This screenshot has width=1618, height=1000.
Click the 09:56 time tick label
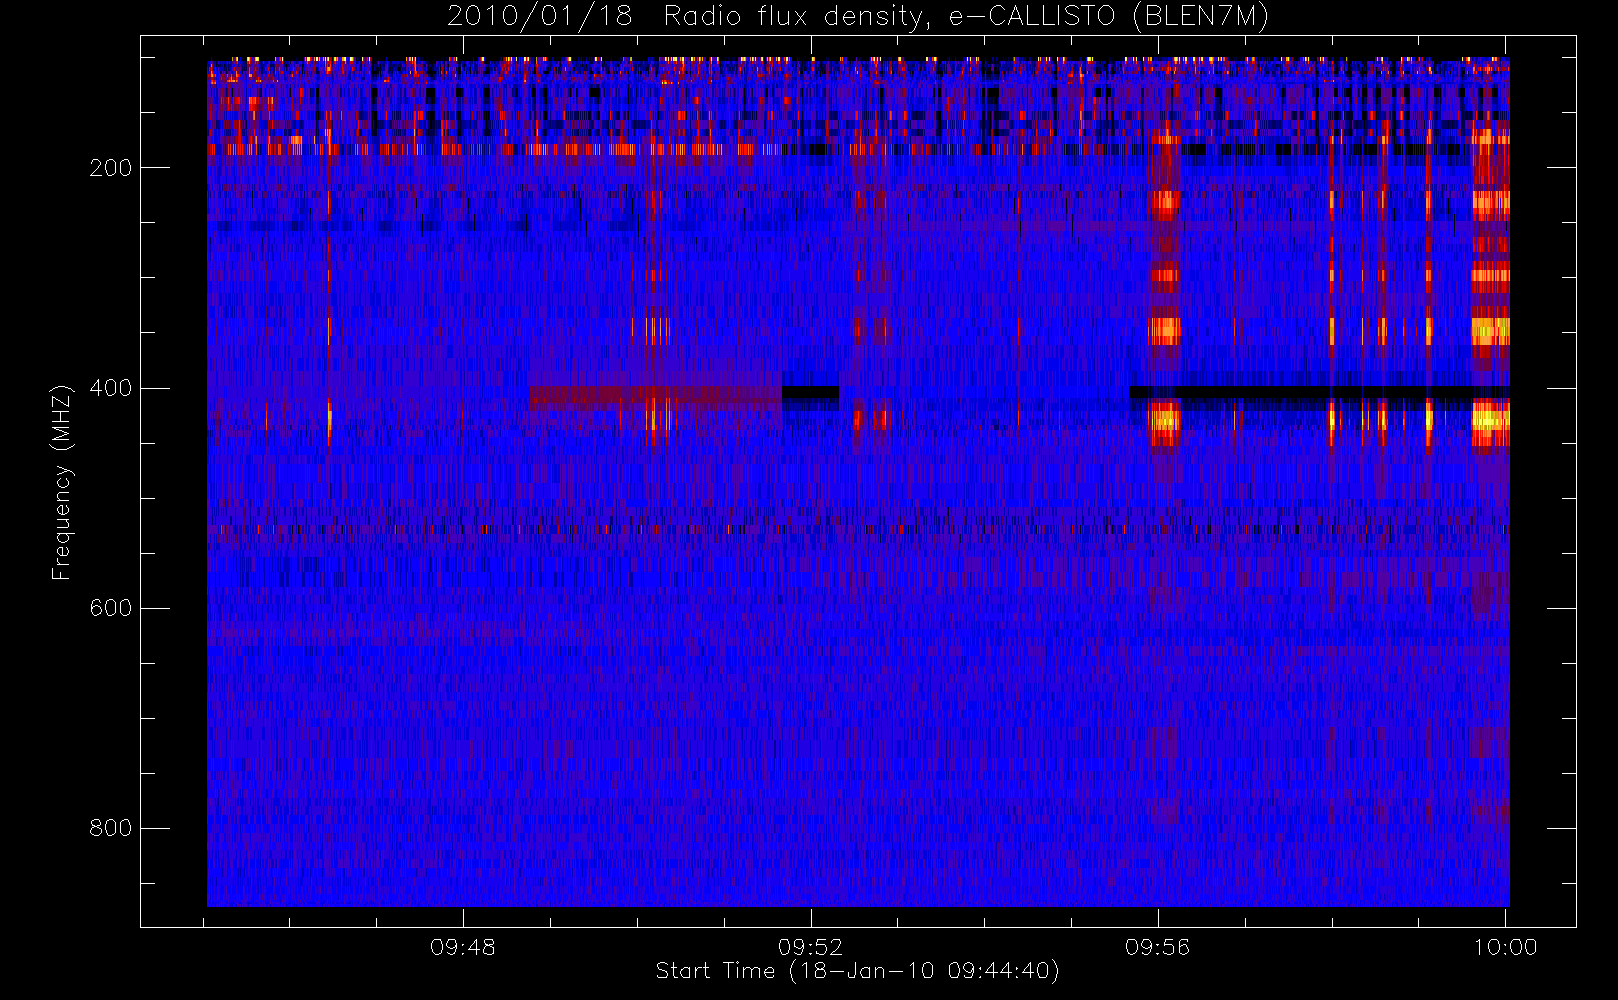(x=1158, y=947)
